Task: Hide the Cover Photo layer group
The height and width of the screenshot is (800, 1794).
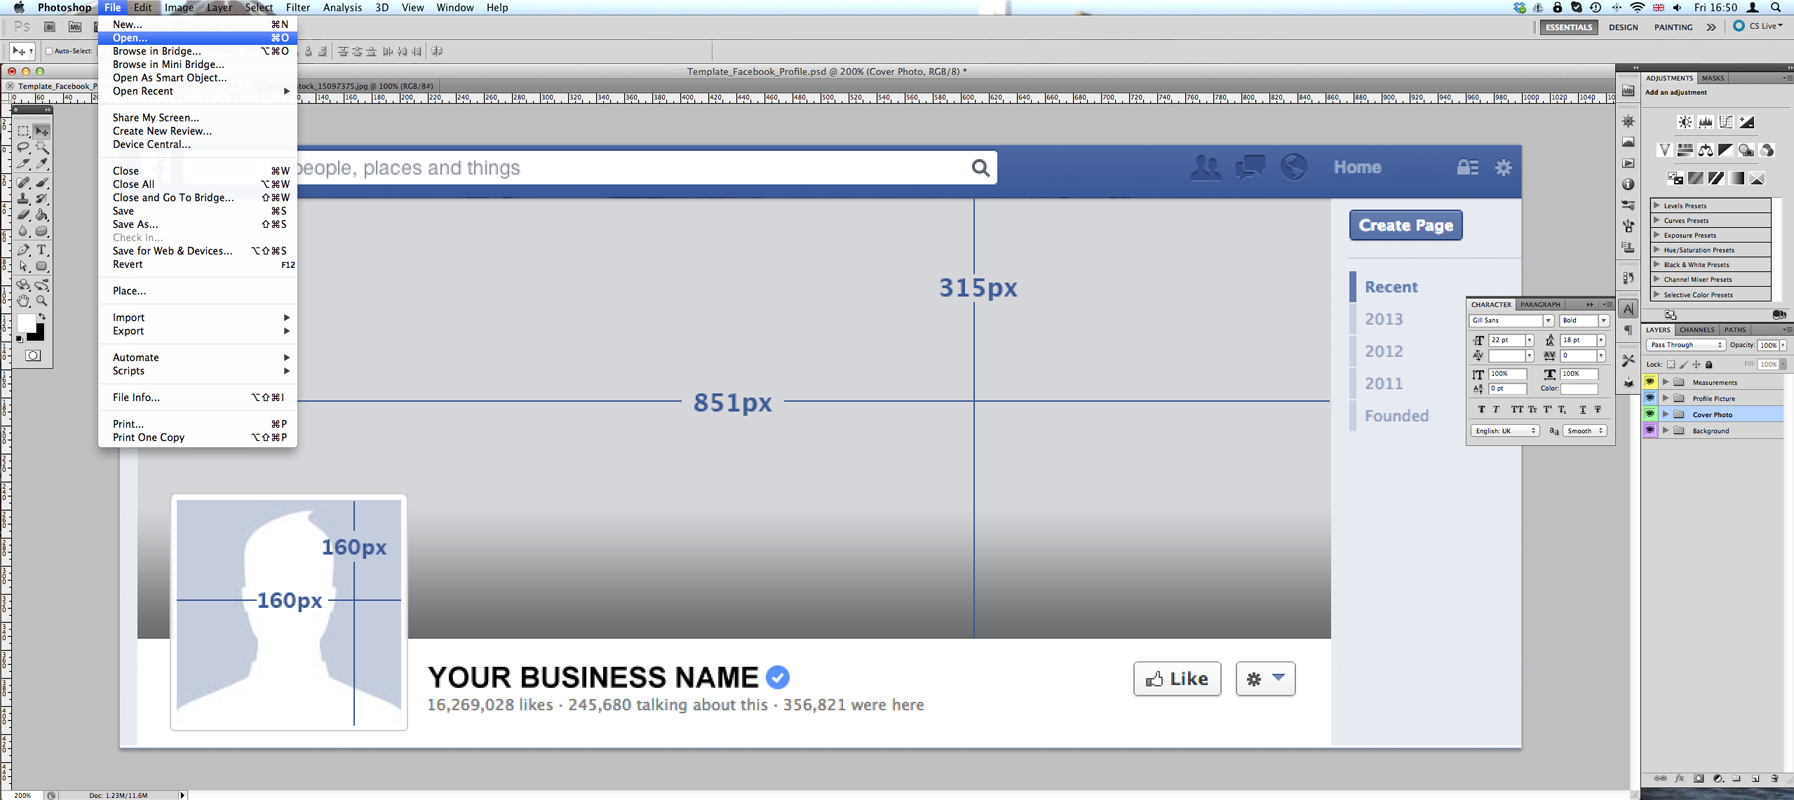Action: 1650,414
